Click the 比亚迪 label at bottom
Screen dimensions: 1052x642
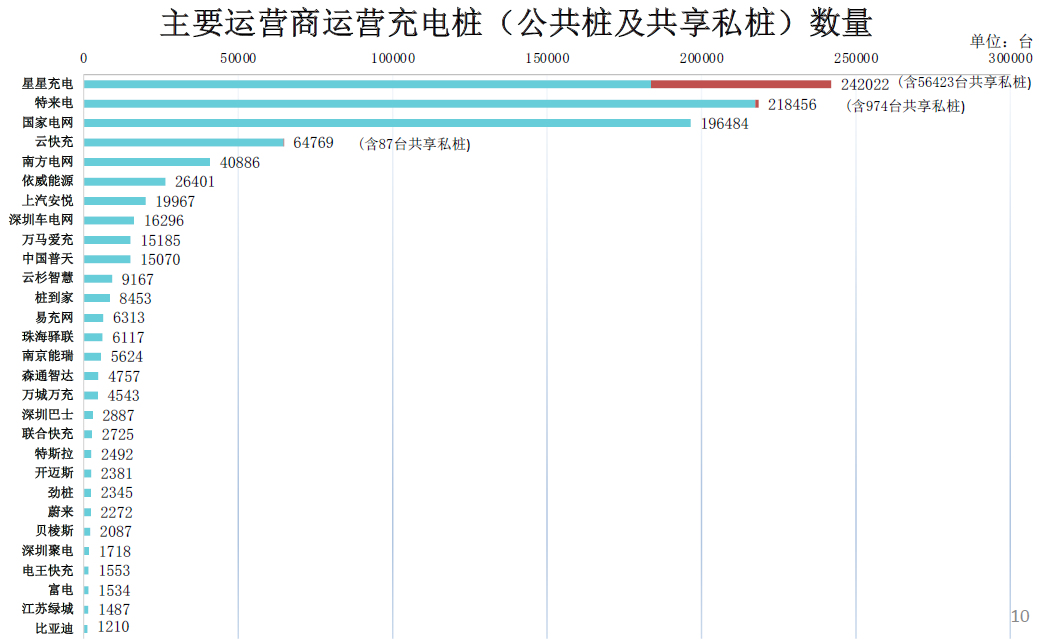(54, 629)
